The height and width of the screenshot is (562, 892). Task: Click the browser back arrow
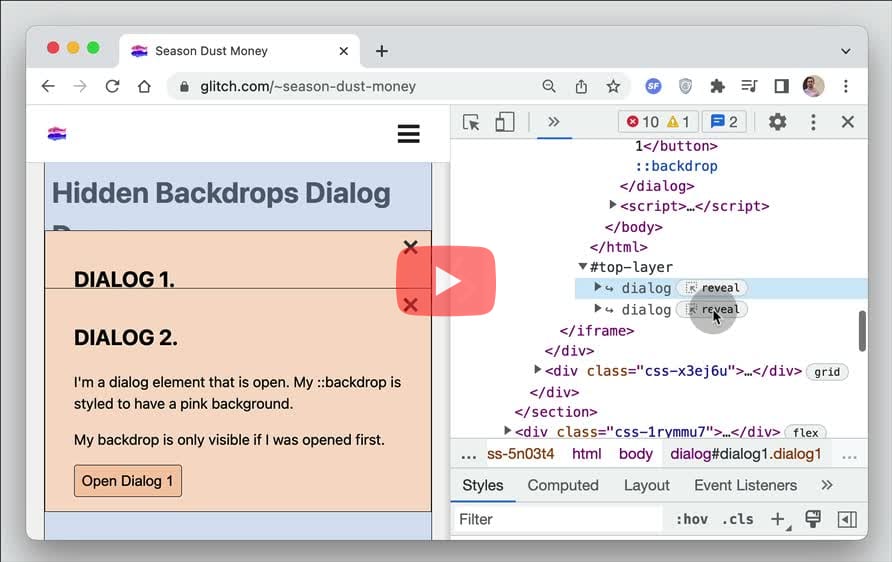point(48,86)
